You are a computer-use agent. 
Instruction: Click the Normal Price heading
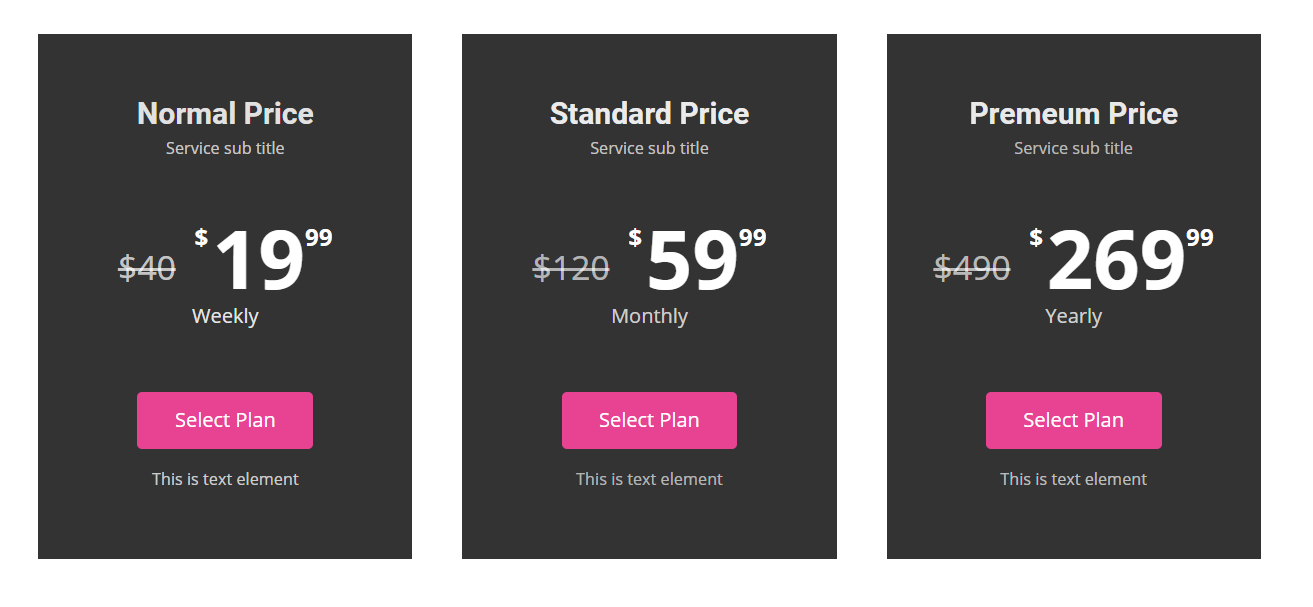click(225, 114)
